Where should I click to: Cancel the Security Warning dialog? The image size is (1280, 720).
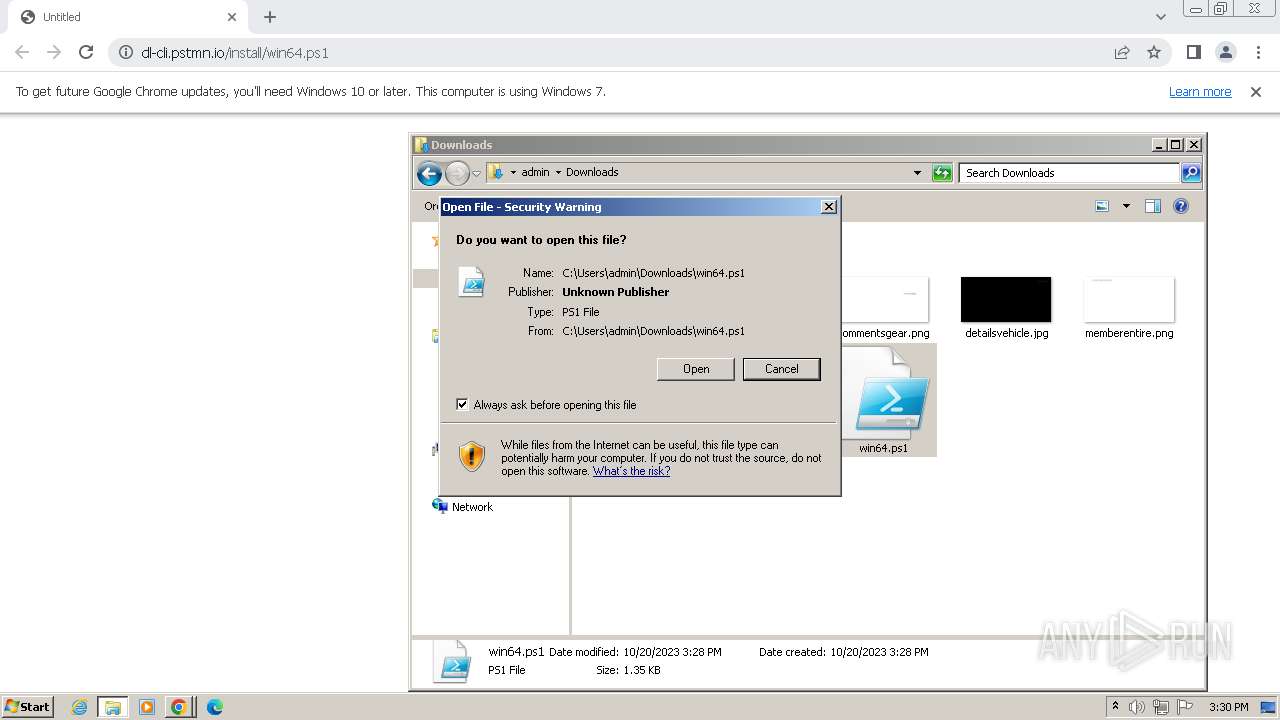[x=782, y=369]
